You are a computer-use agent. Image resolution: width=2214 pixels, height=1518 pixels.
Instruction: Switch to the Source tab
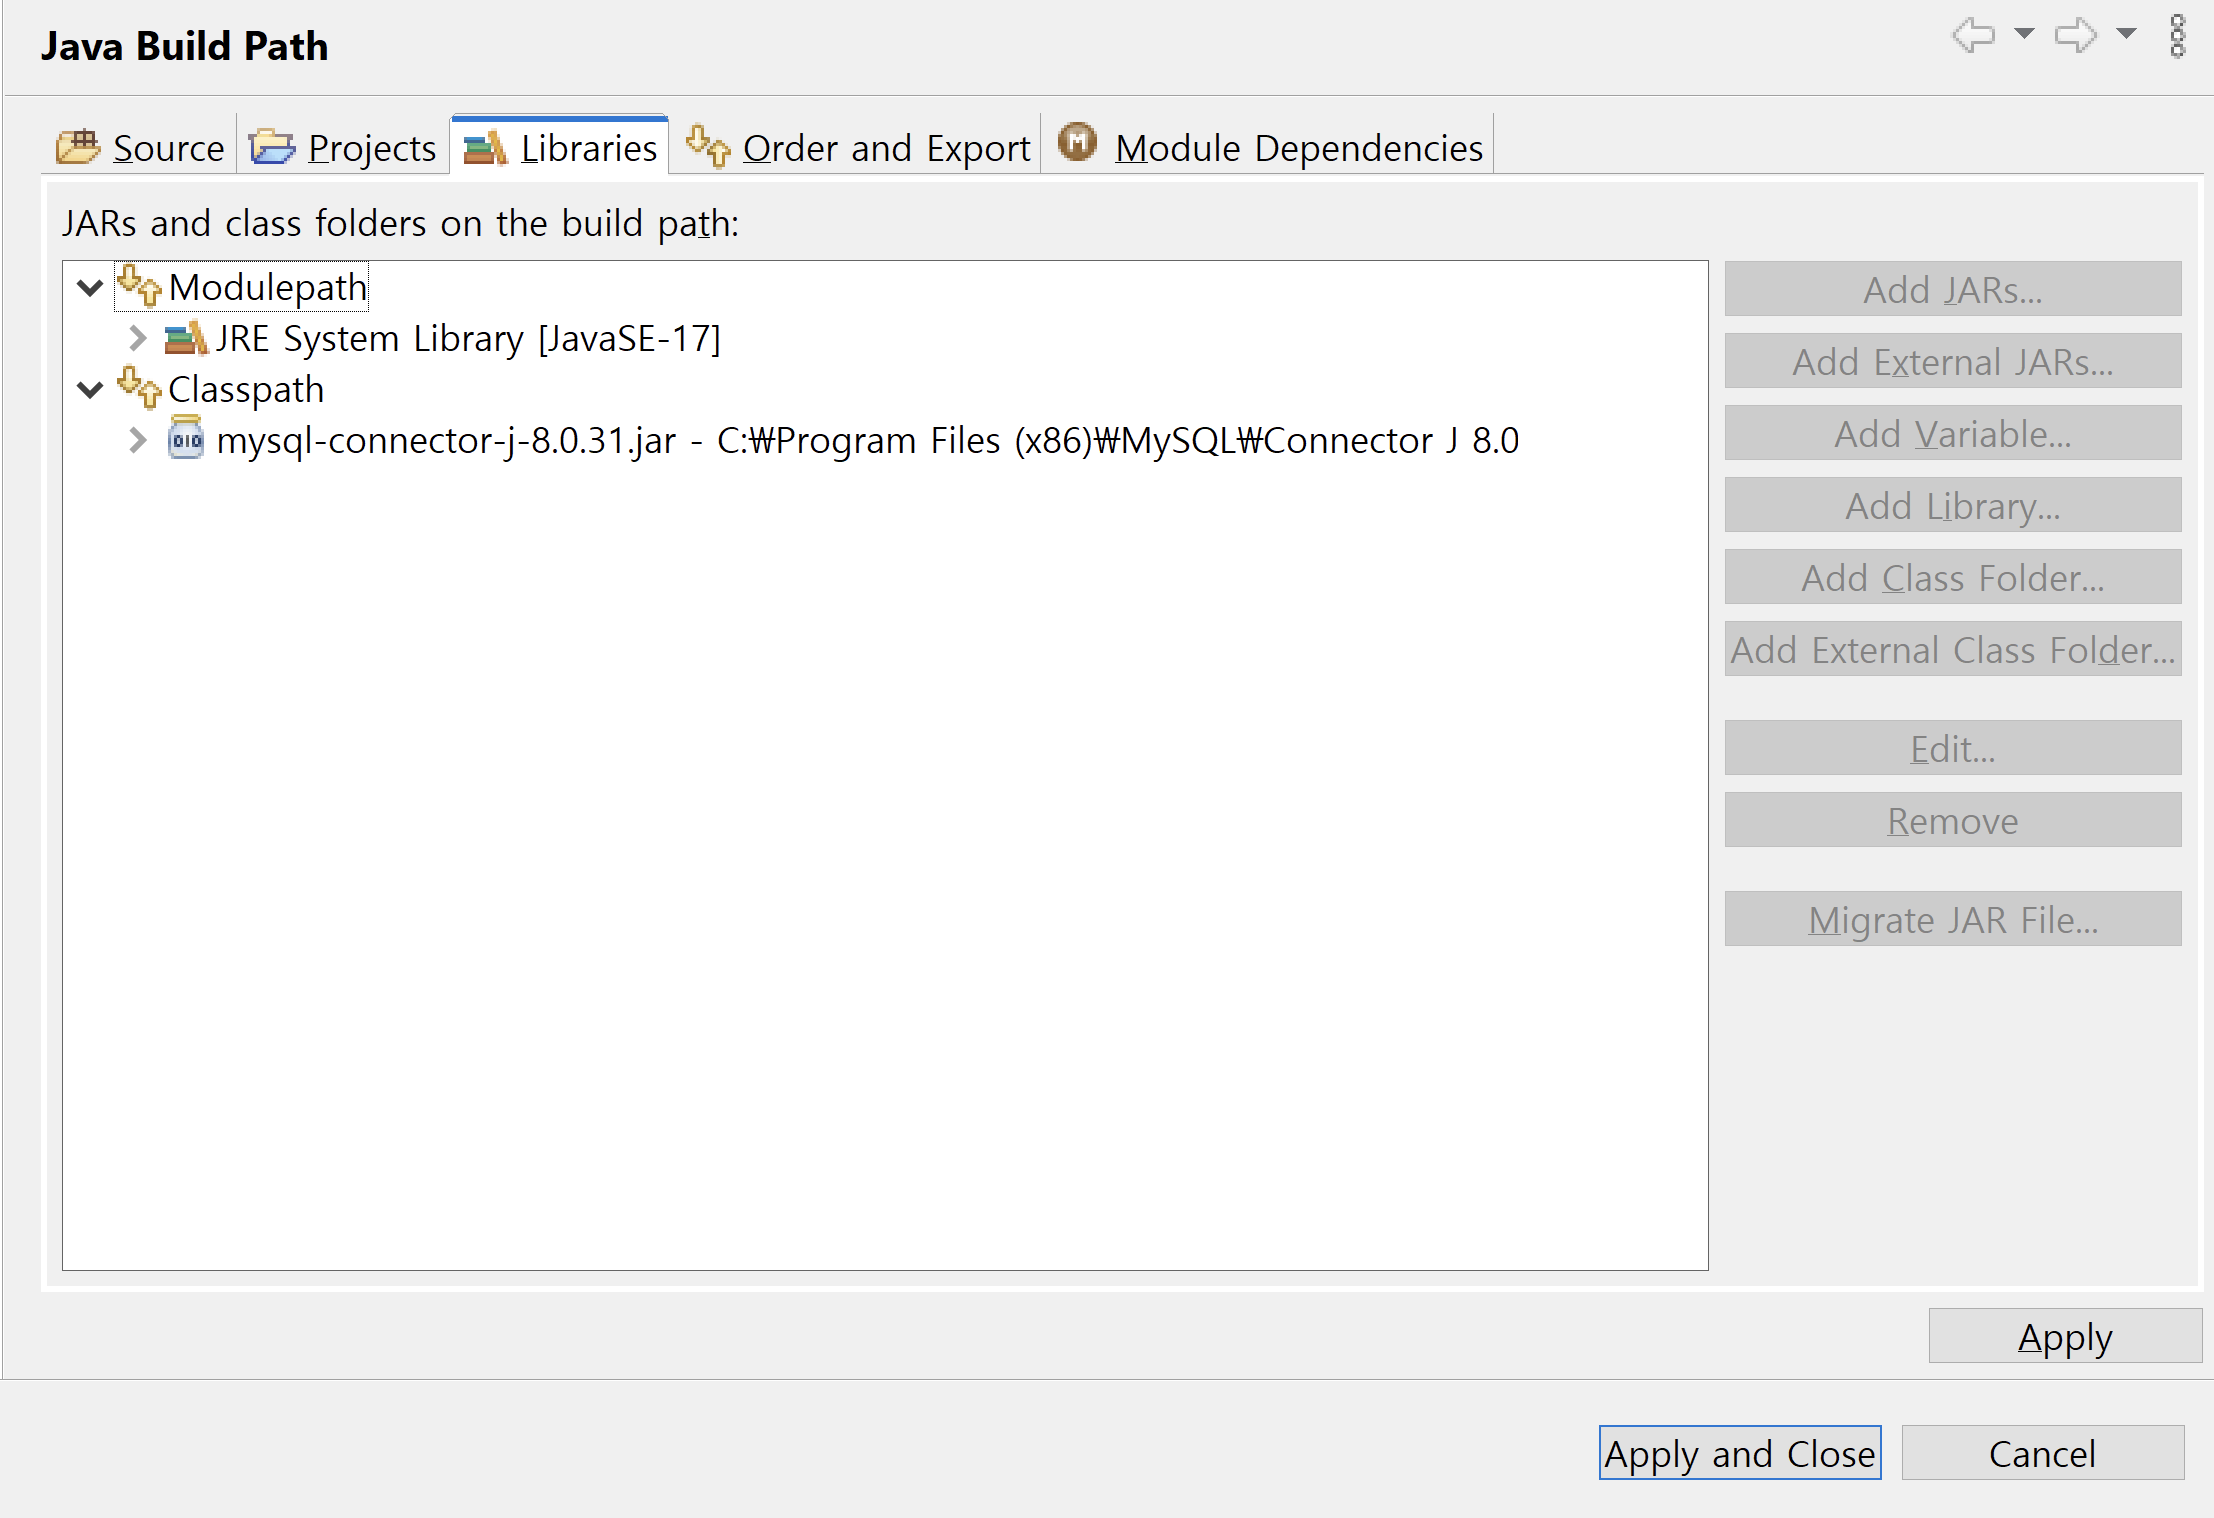click(x=168, y=146)
